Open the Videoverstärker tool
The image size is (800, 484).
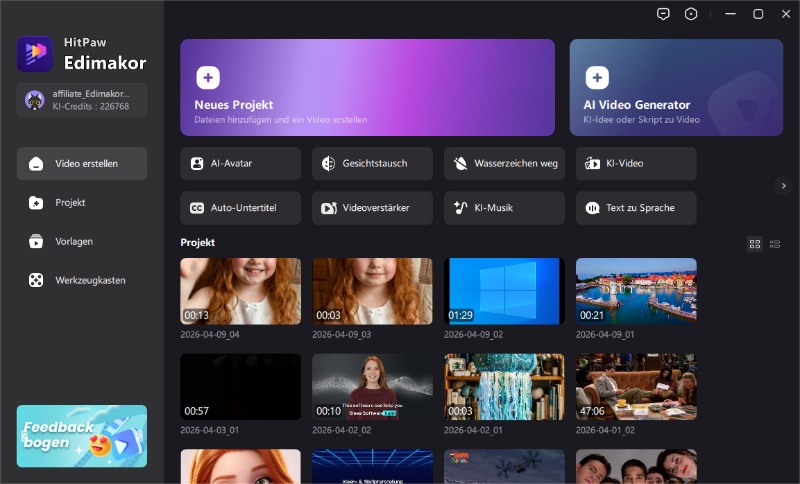(372, 208)
